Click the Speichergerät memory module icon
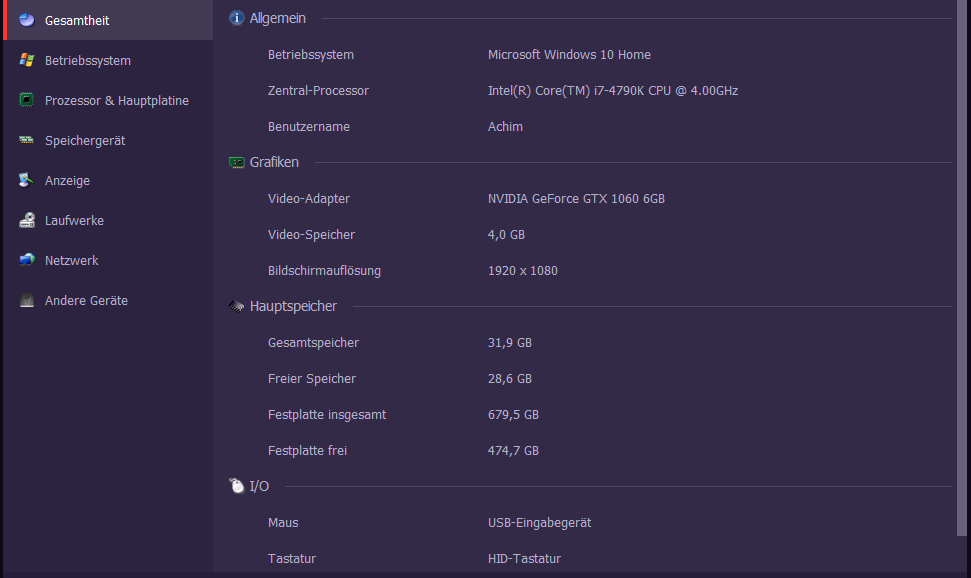Viewport: 971px width, 578px height. 27,140
